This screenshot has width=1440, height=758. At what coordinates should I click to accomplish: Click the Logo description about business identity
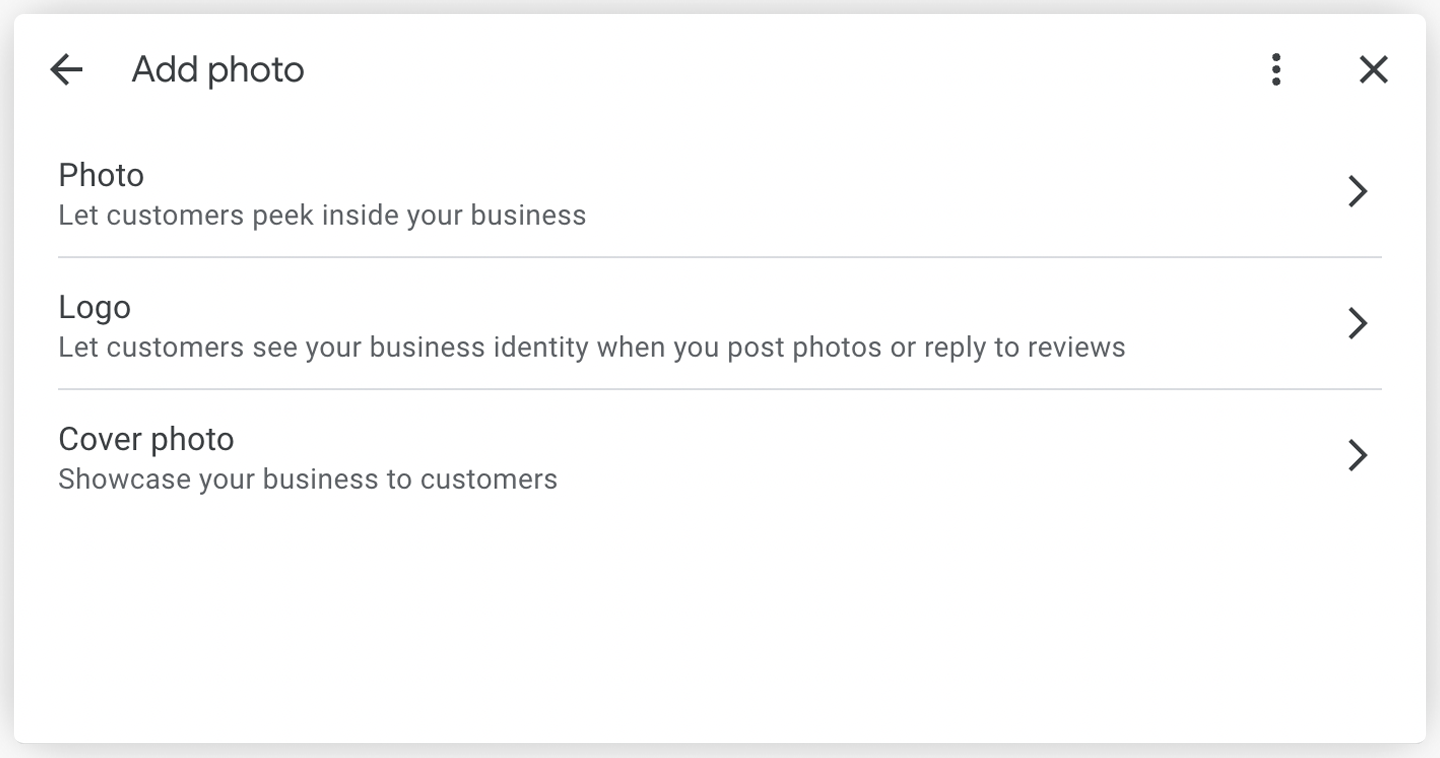(x=591, y=348)
